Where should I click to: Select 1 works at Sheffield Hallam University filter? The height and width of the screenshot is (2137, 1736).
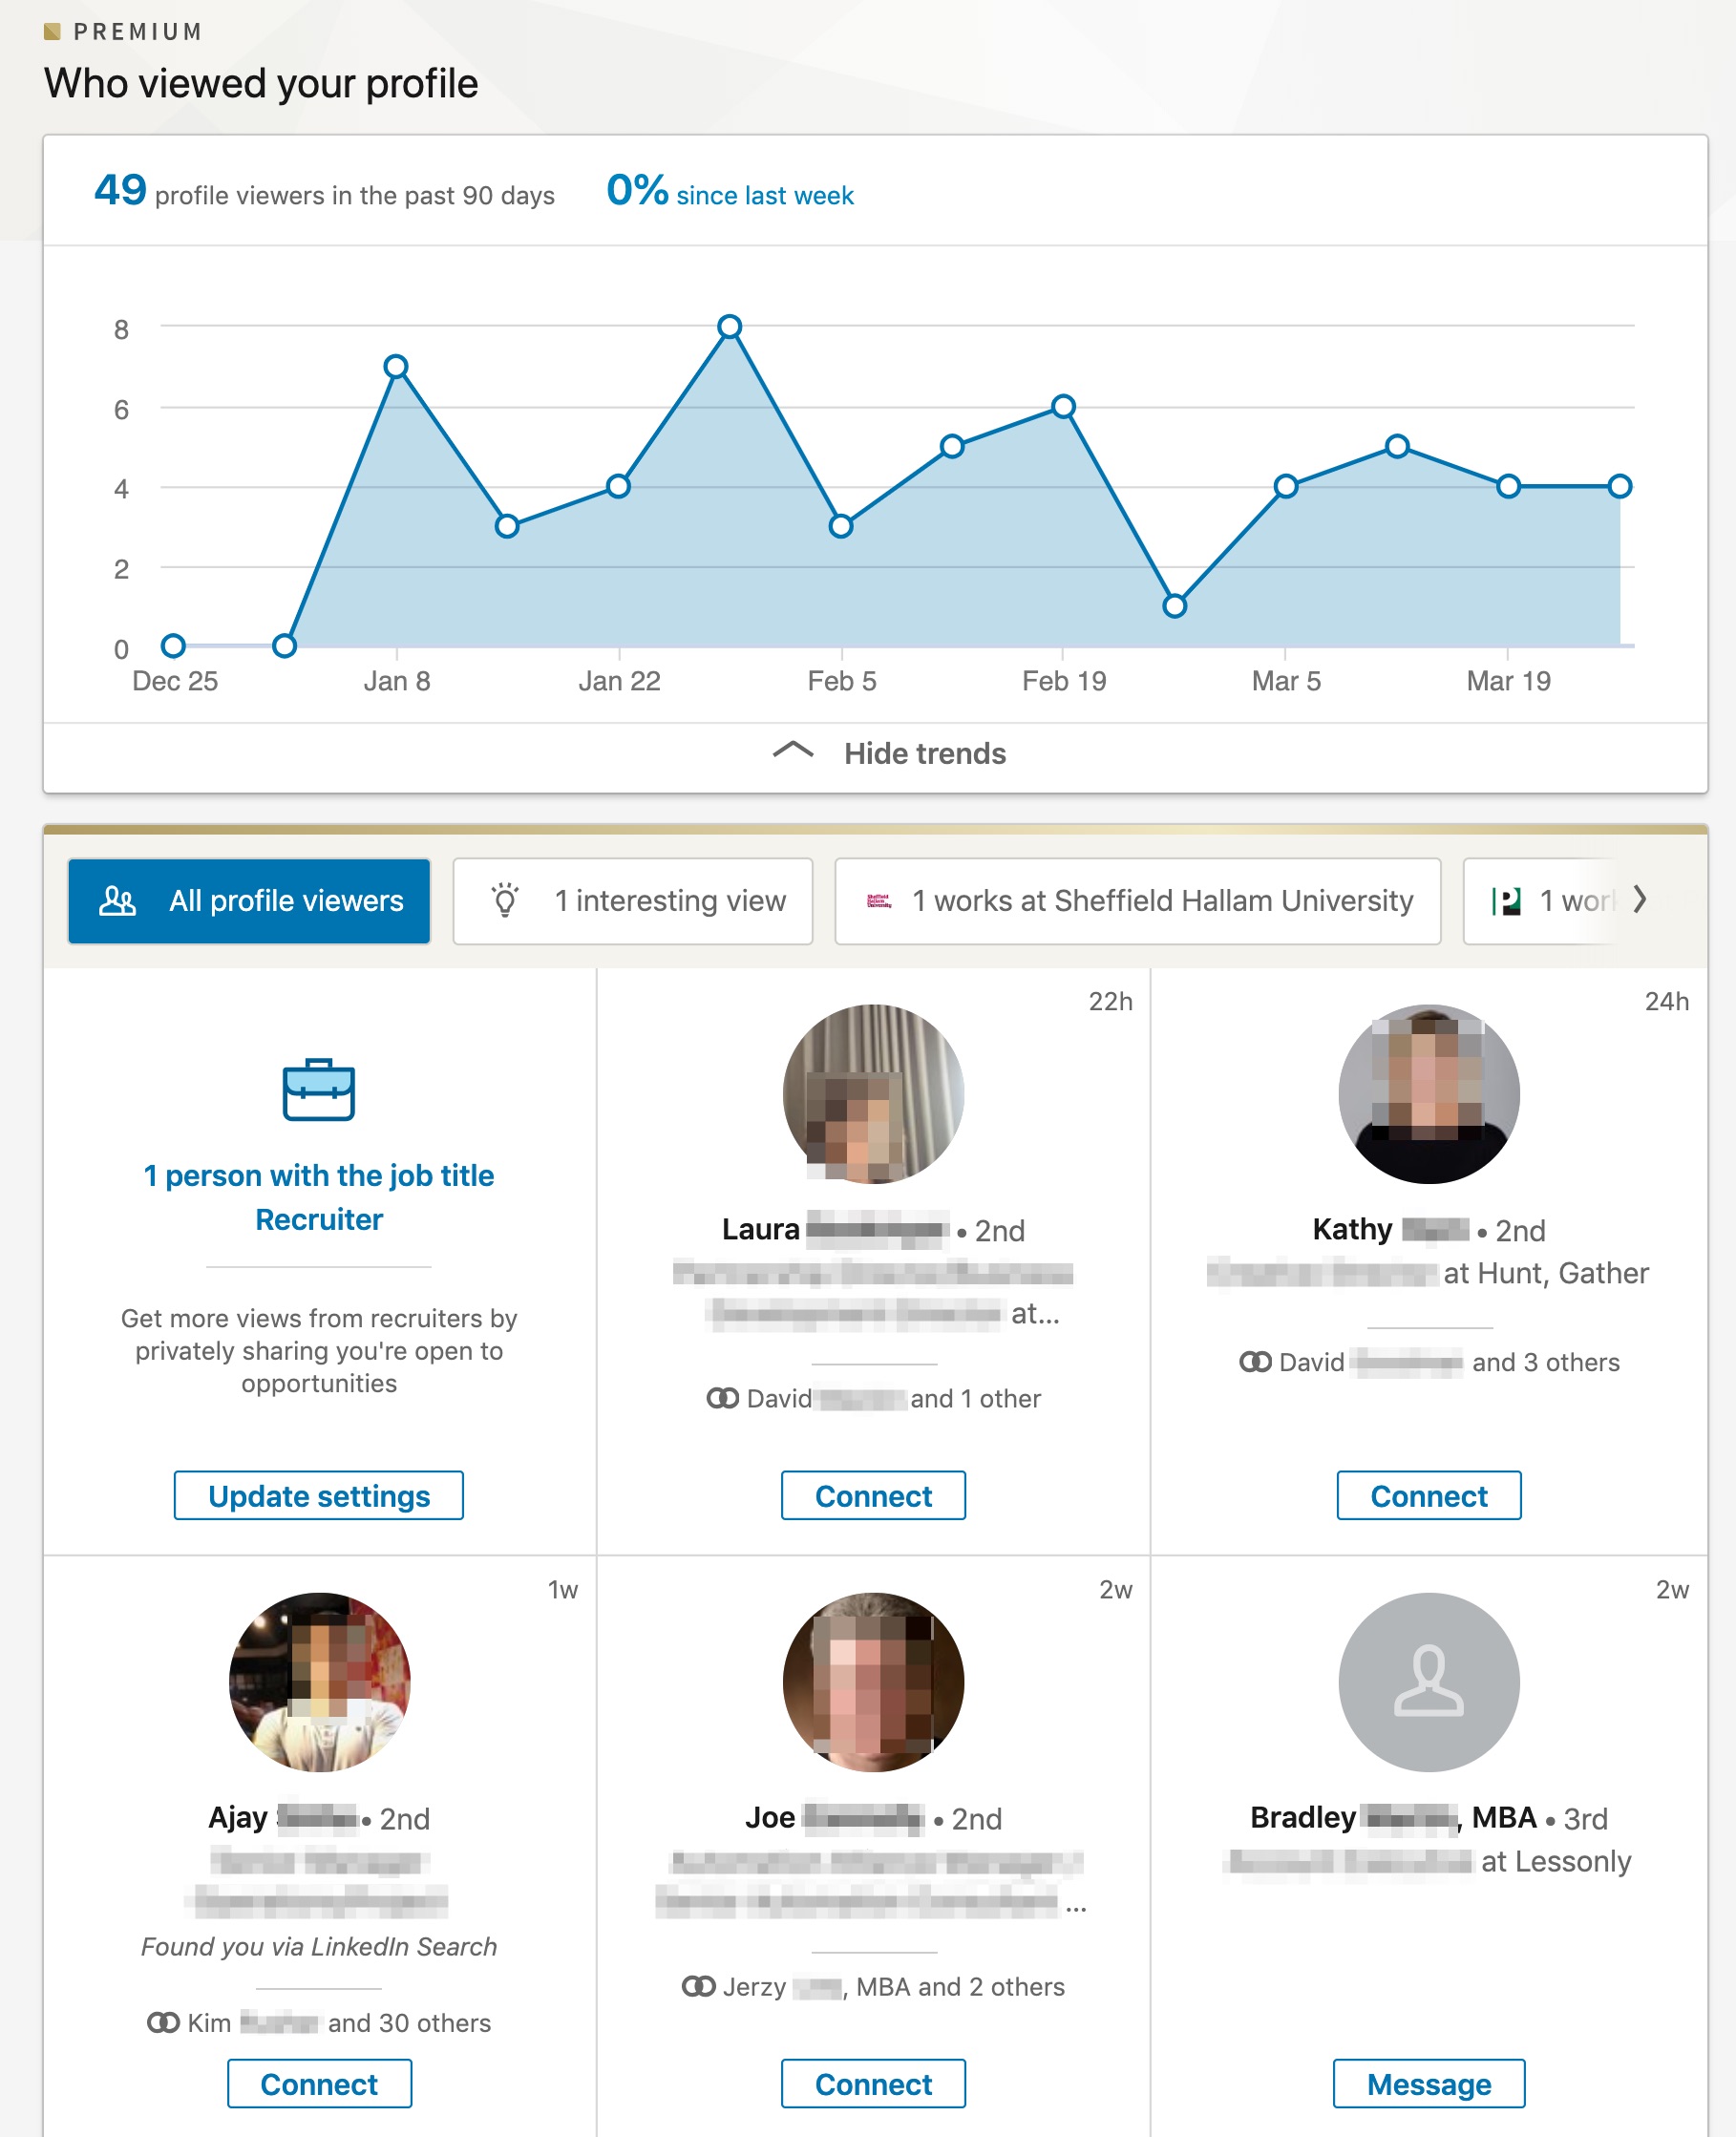(x=1137, y=901)
